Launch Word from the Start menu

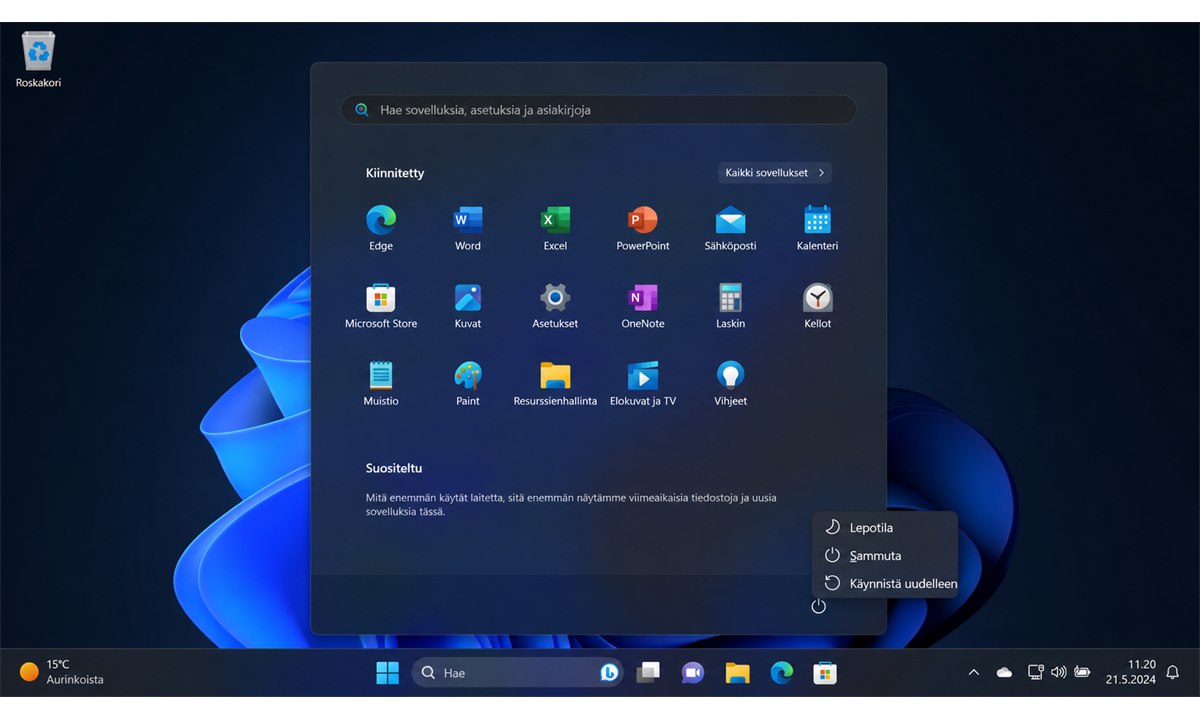[468, 228]
